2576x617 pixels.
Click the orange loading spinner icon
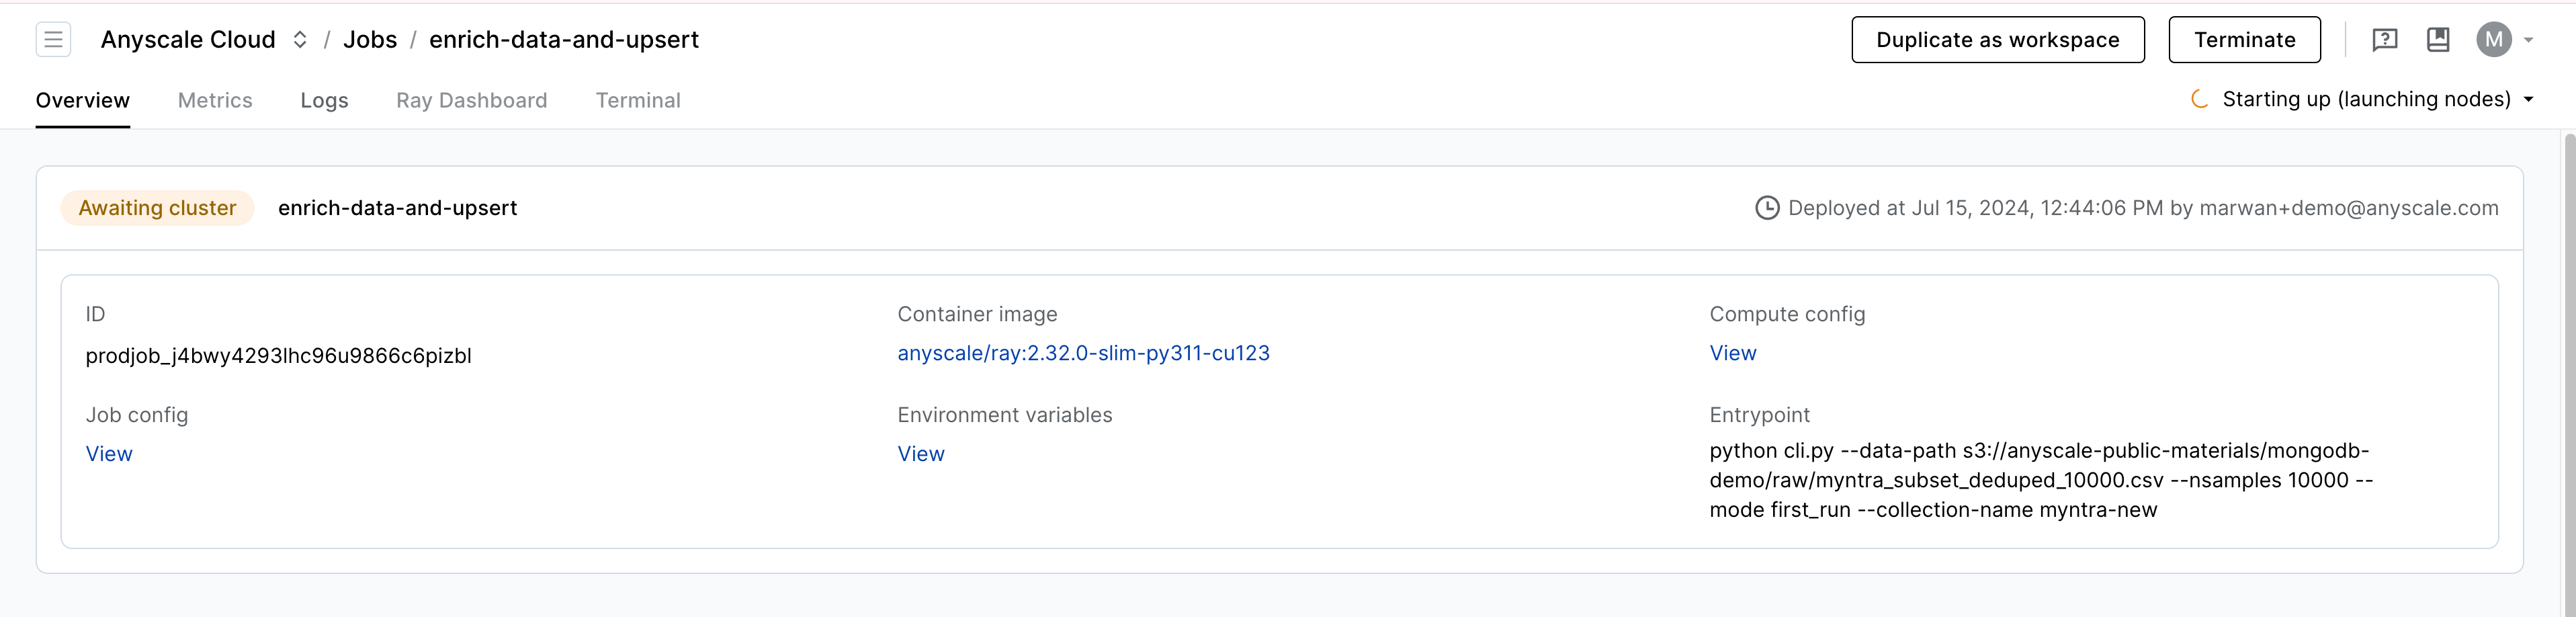[2199, 99]
